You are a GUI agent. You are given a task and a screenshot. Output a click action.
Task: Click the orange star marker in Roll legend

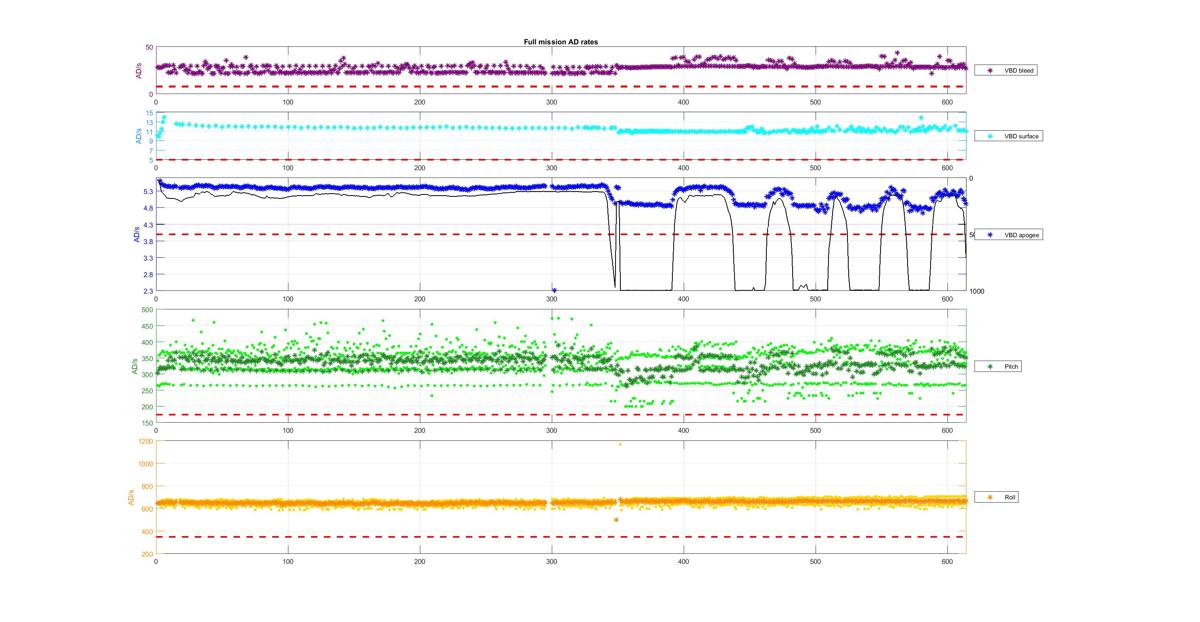[x=990, y=497]
